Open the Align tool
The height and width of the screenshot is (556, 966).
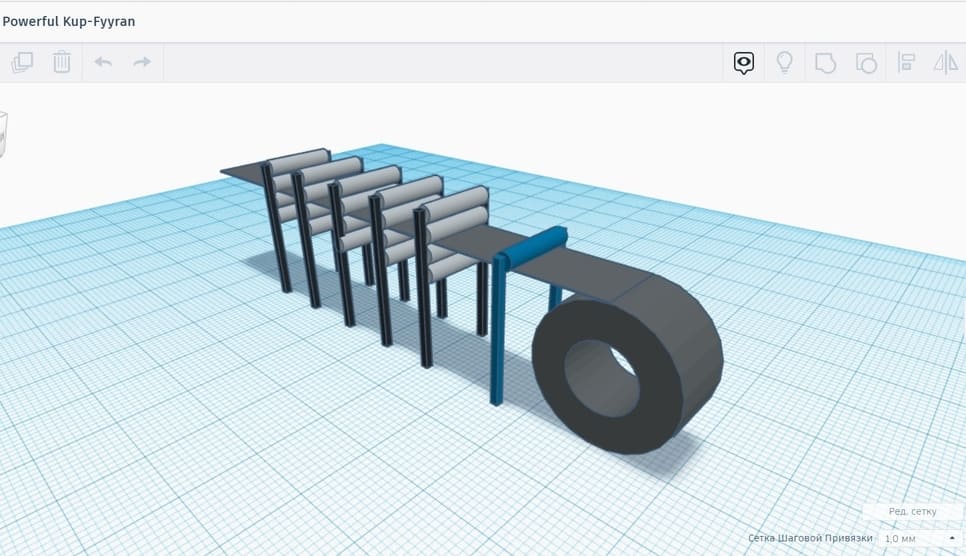[x=907, y=63]
